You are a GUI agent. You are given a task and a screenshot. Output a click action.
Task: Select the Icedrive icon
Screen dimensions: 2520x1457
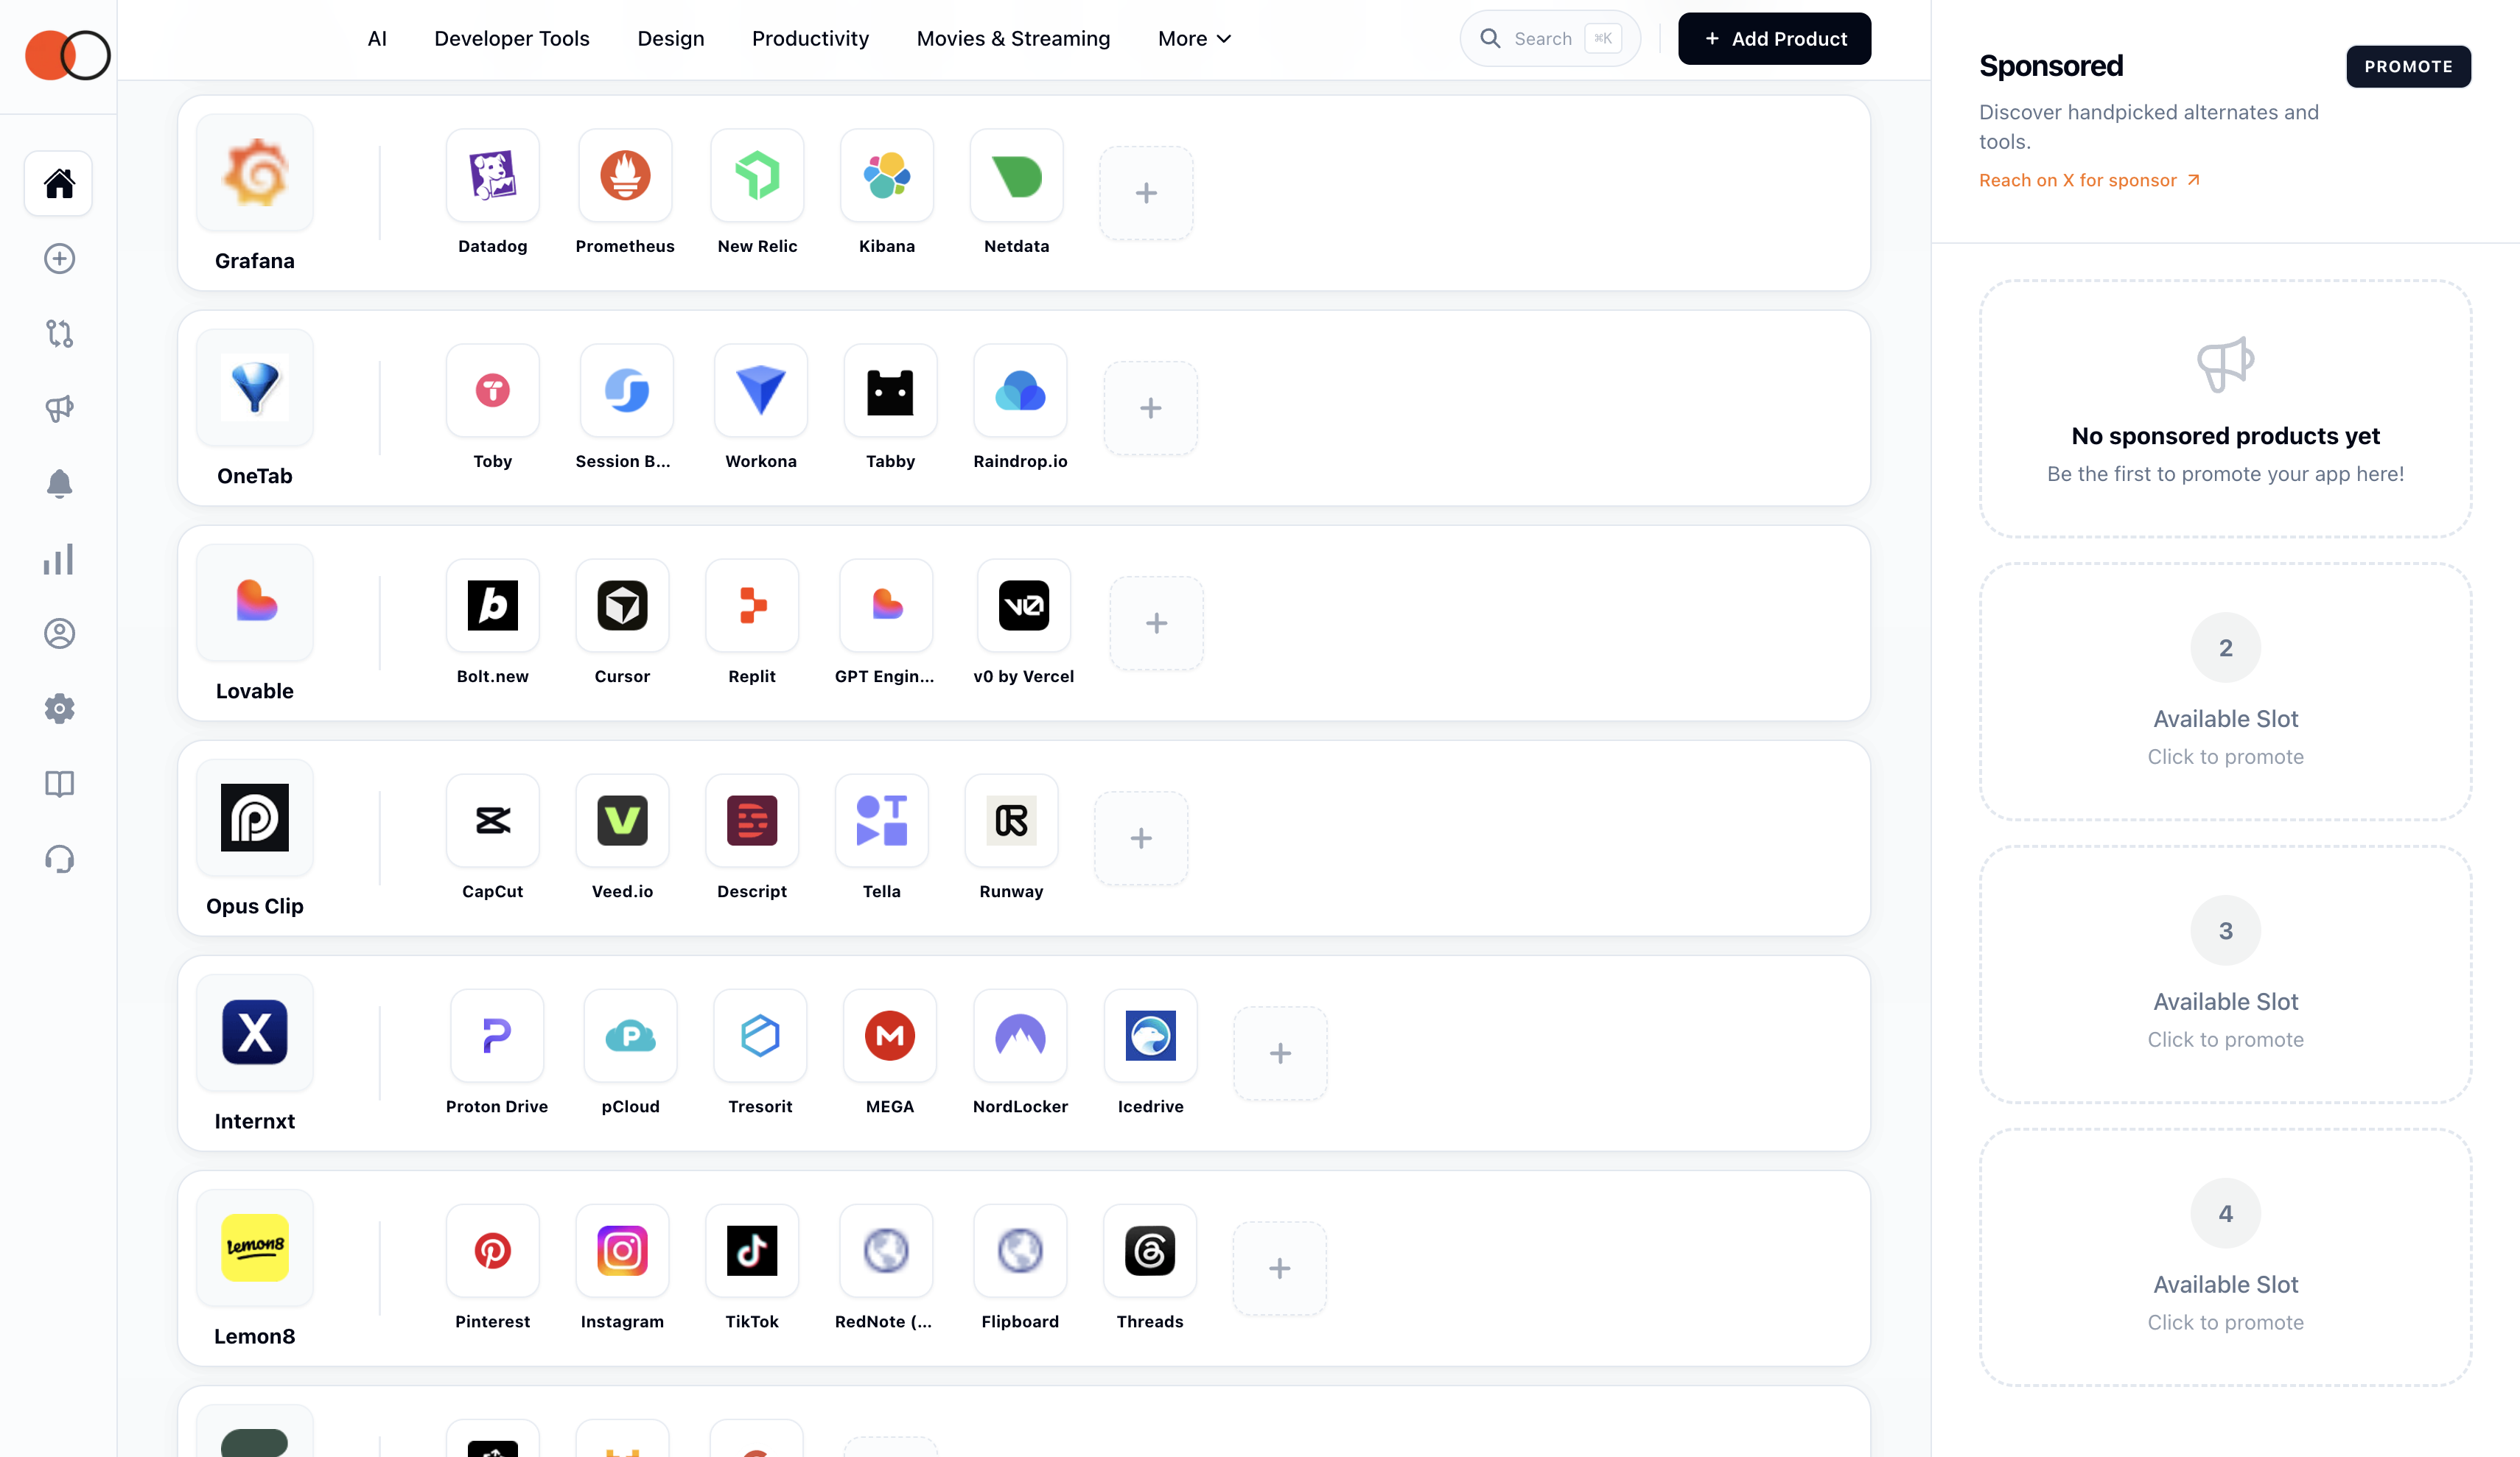pyautogui.click(x=1150, y=1036)
